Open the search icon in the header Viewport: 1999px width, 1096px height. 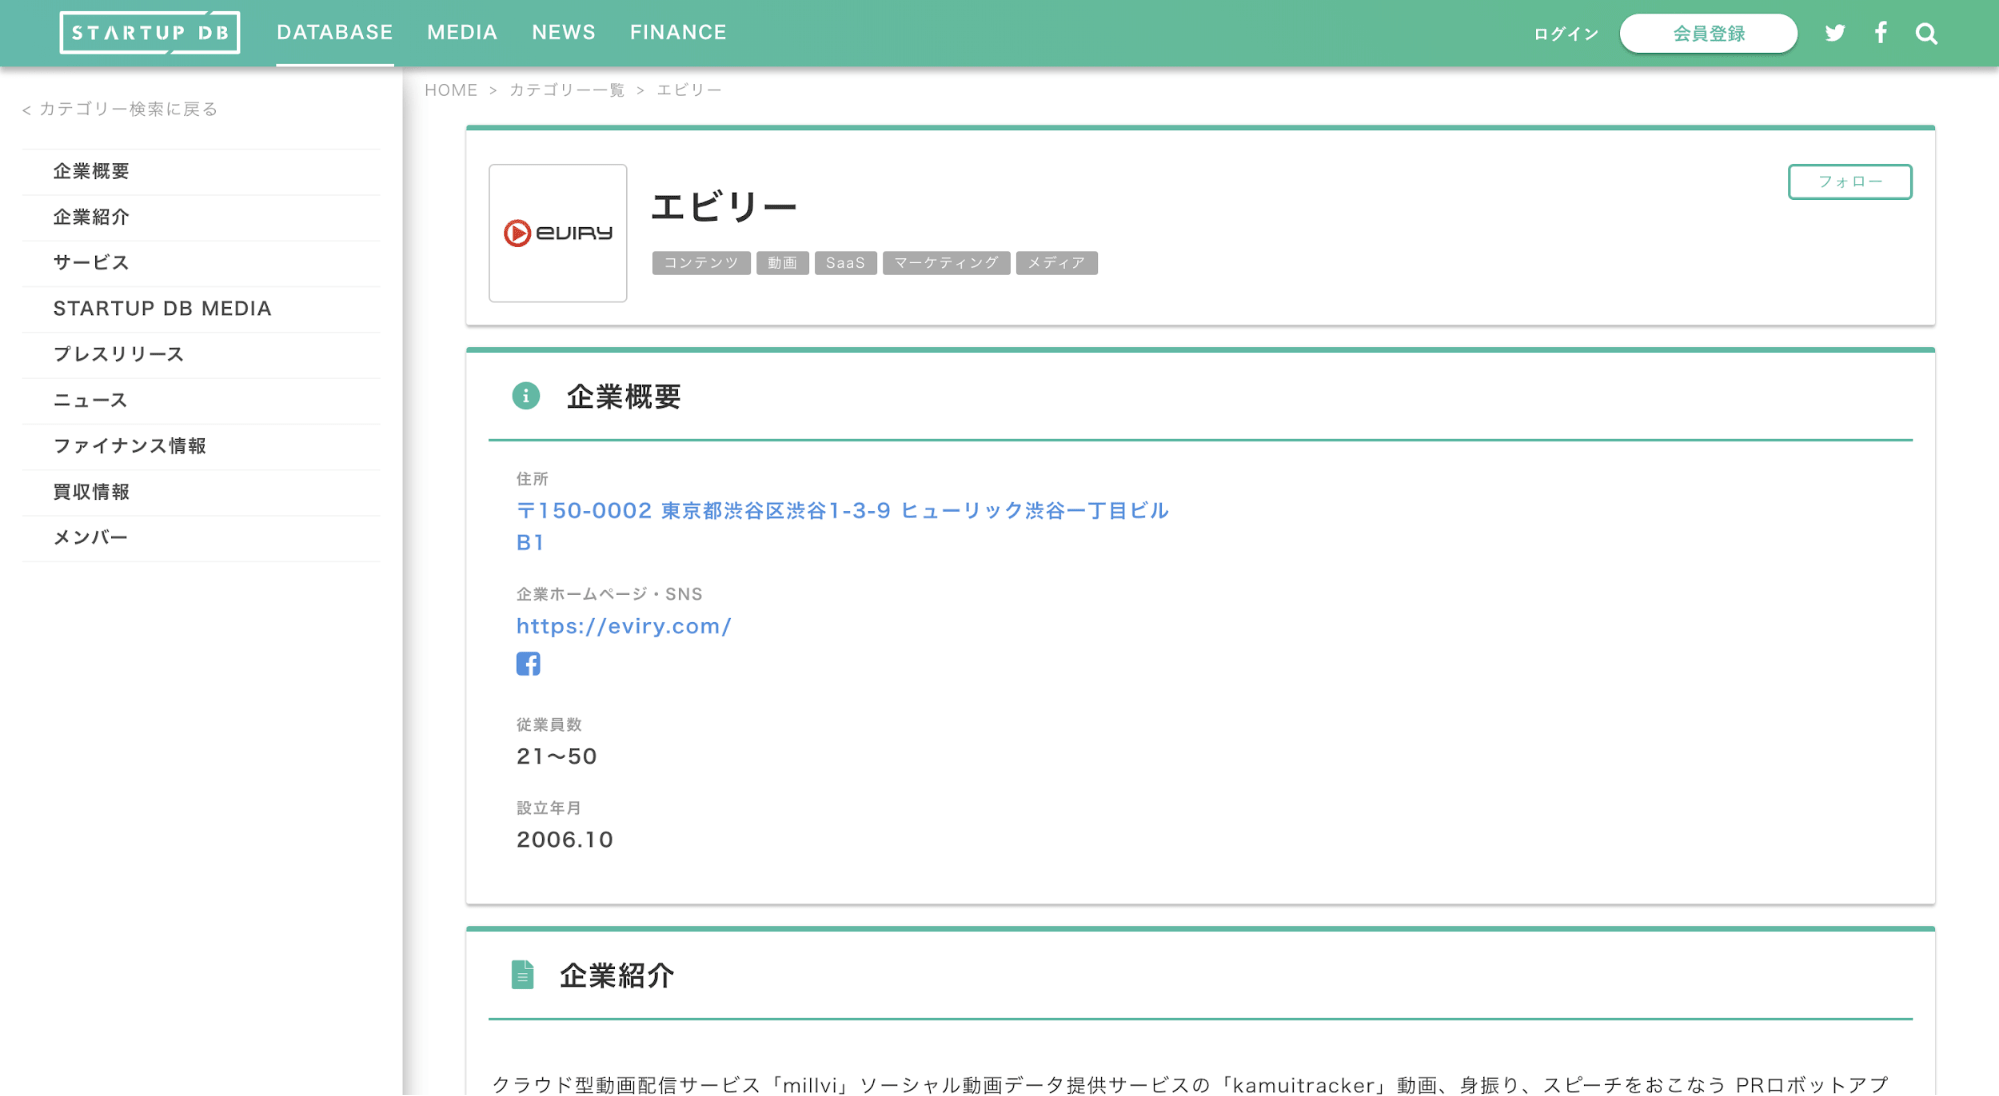tap(1925, 32)
